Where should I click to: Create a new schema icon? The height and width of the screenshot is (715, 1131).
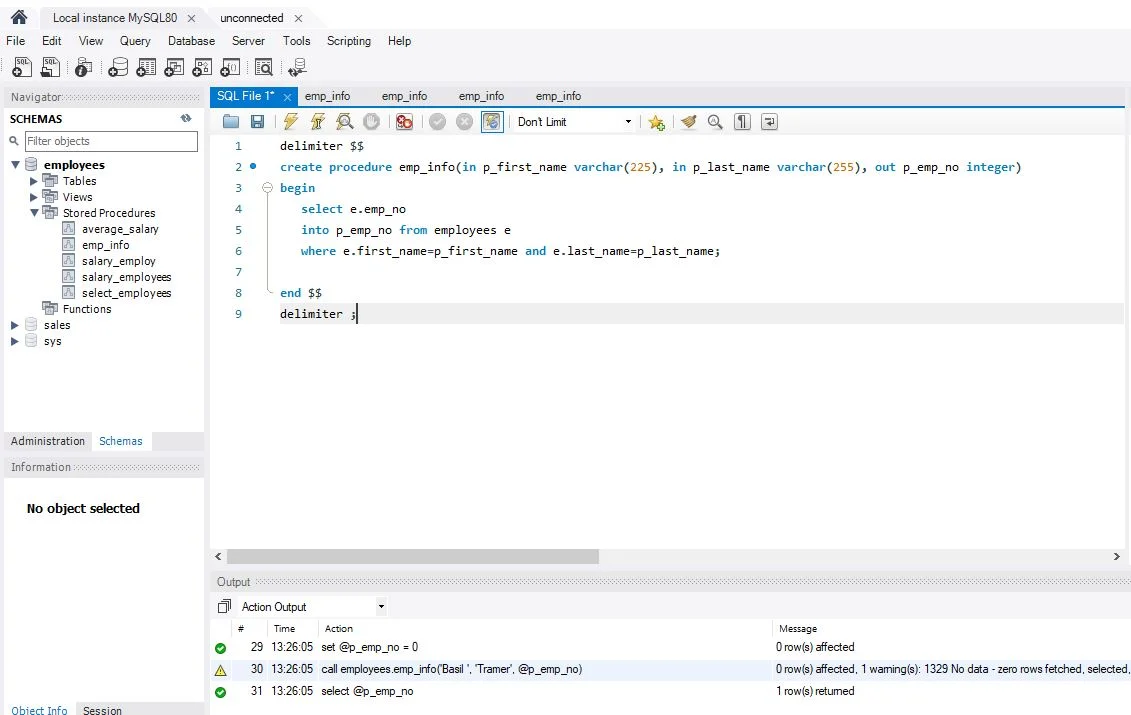tap(118, 68)
